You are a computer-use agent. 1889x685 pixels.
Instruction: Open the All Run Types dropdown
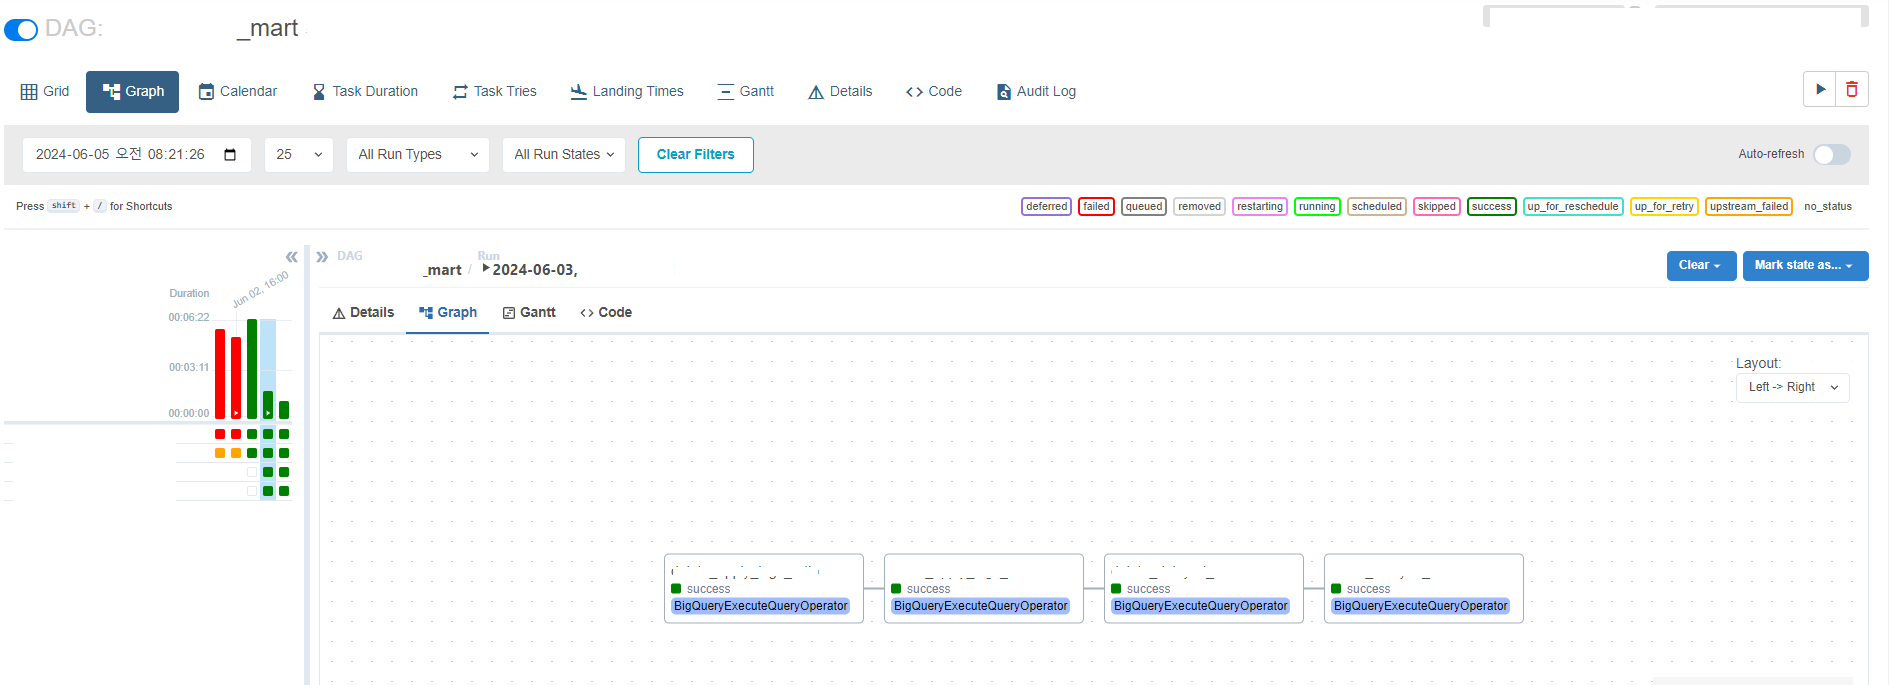[417, 155]
